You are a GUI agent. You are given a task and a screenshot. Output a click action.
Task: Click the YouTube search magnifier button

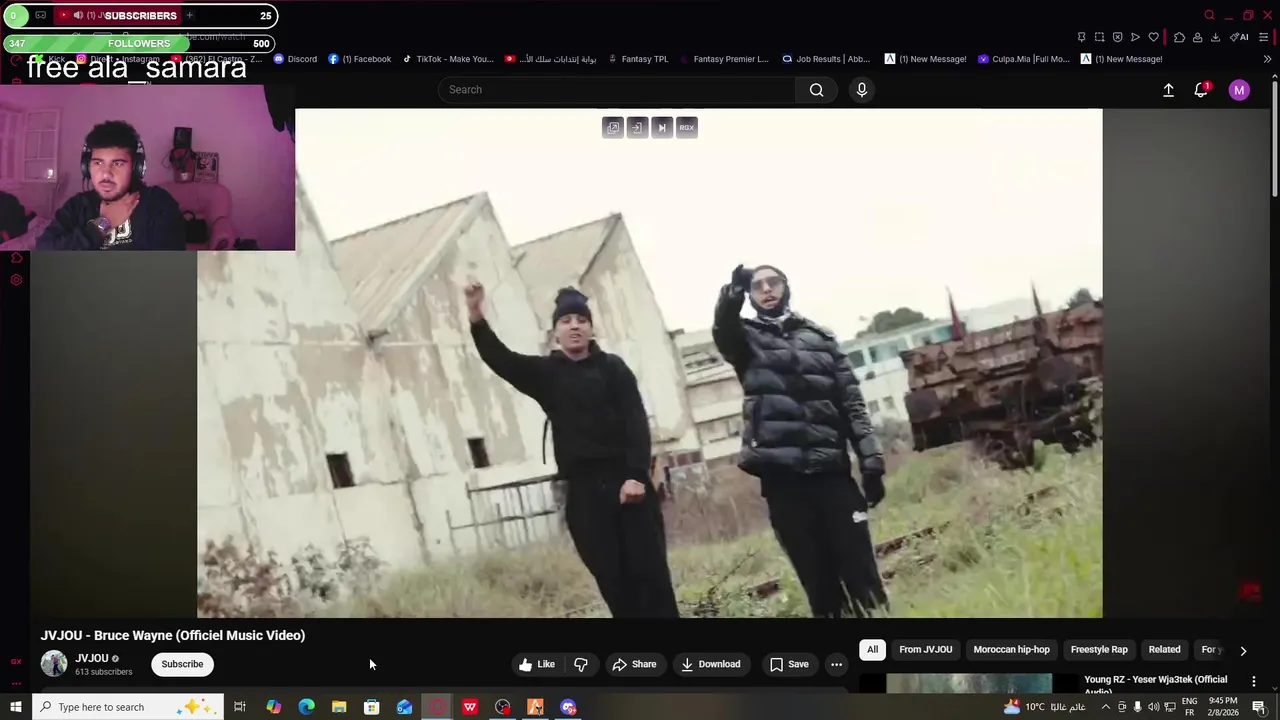point(817,90)
